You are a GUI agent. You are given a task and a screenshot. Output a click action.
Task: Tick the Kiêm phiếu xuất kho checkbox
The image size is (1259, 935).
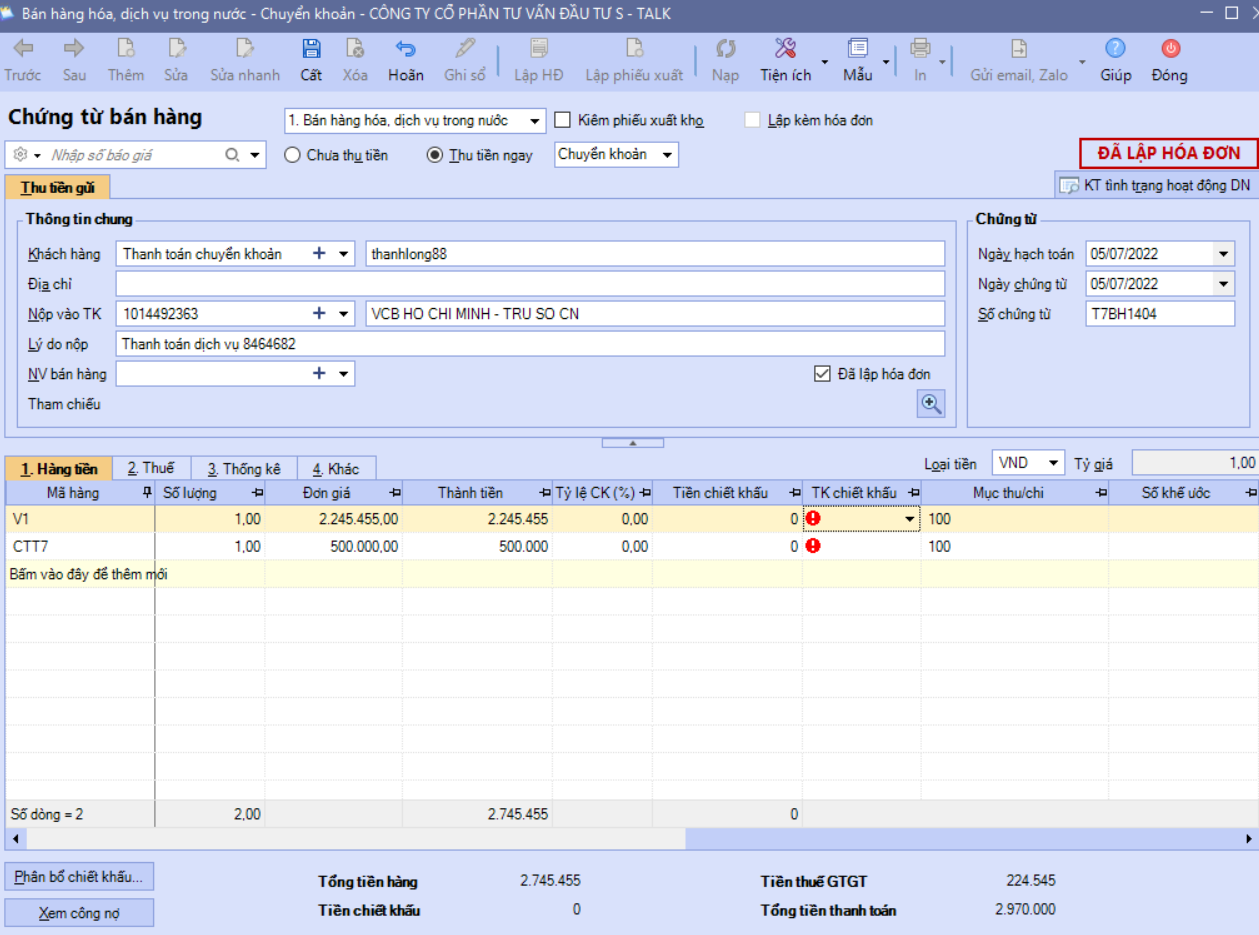pyautogui.click(x=562, y=120)
